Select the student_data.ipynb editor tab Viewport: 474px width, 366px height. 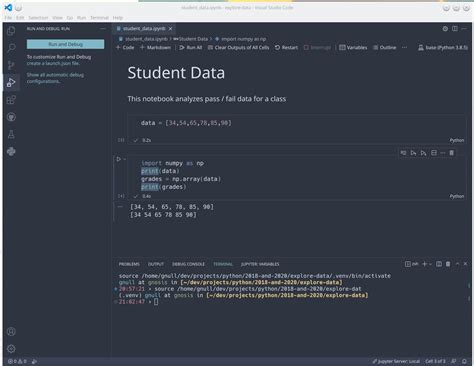[x=144, y=29]
